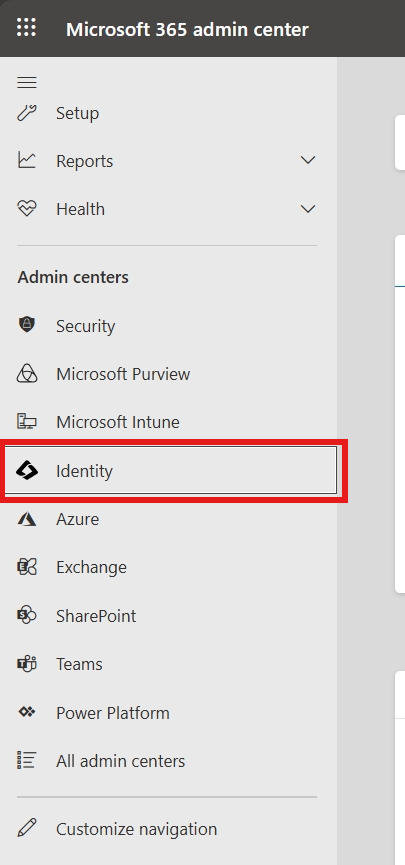Click the Setup wrench icon
Viewport: 405px width, 865px height.
click(x=26, y=113)
